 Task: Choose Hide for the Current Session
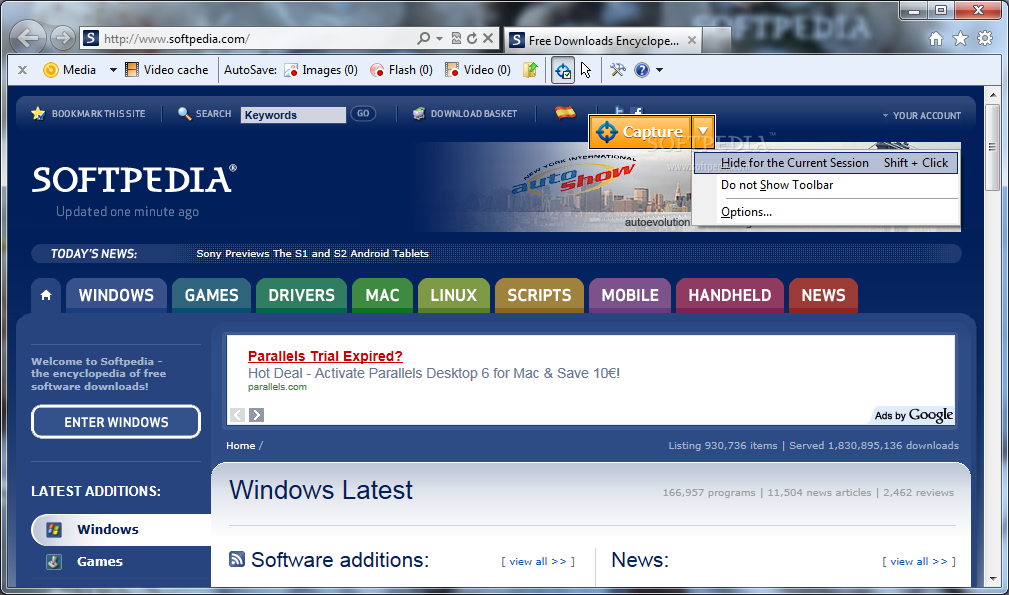pos(826,163)
